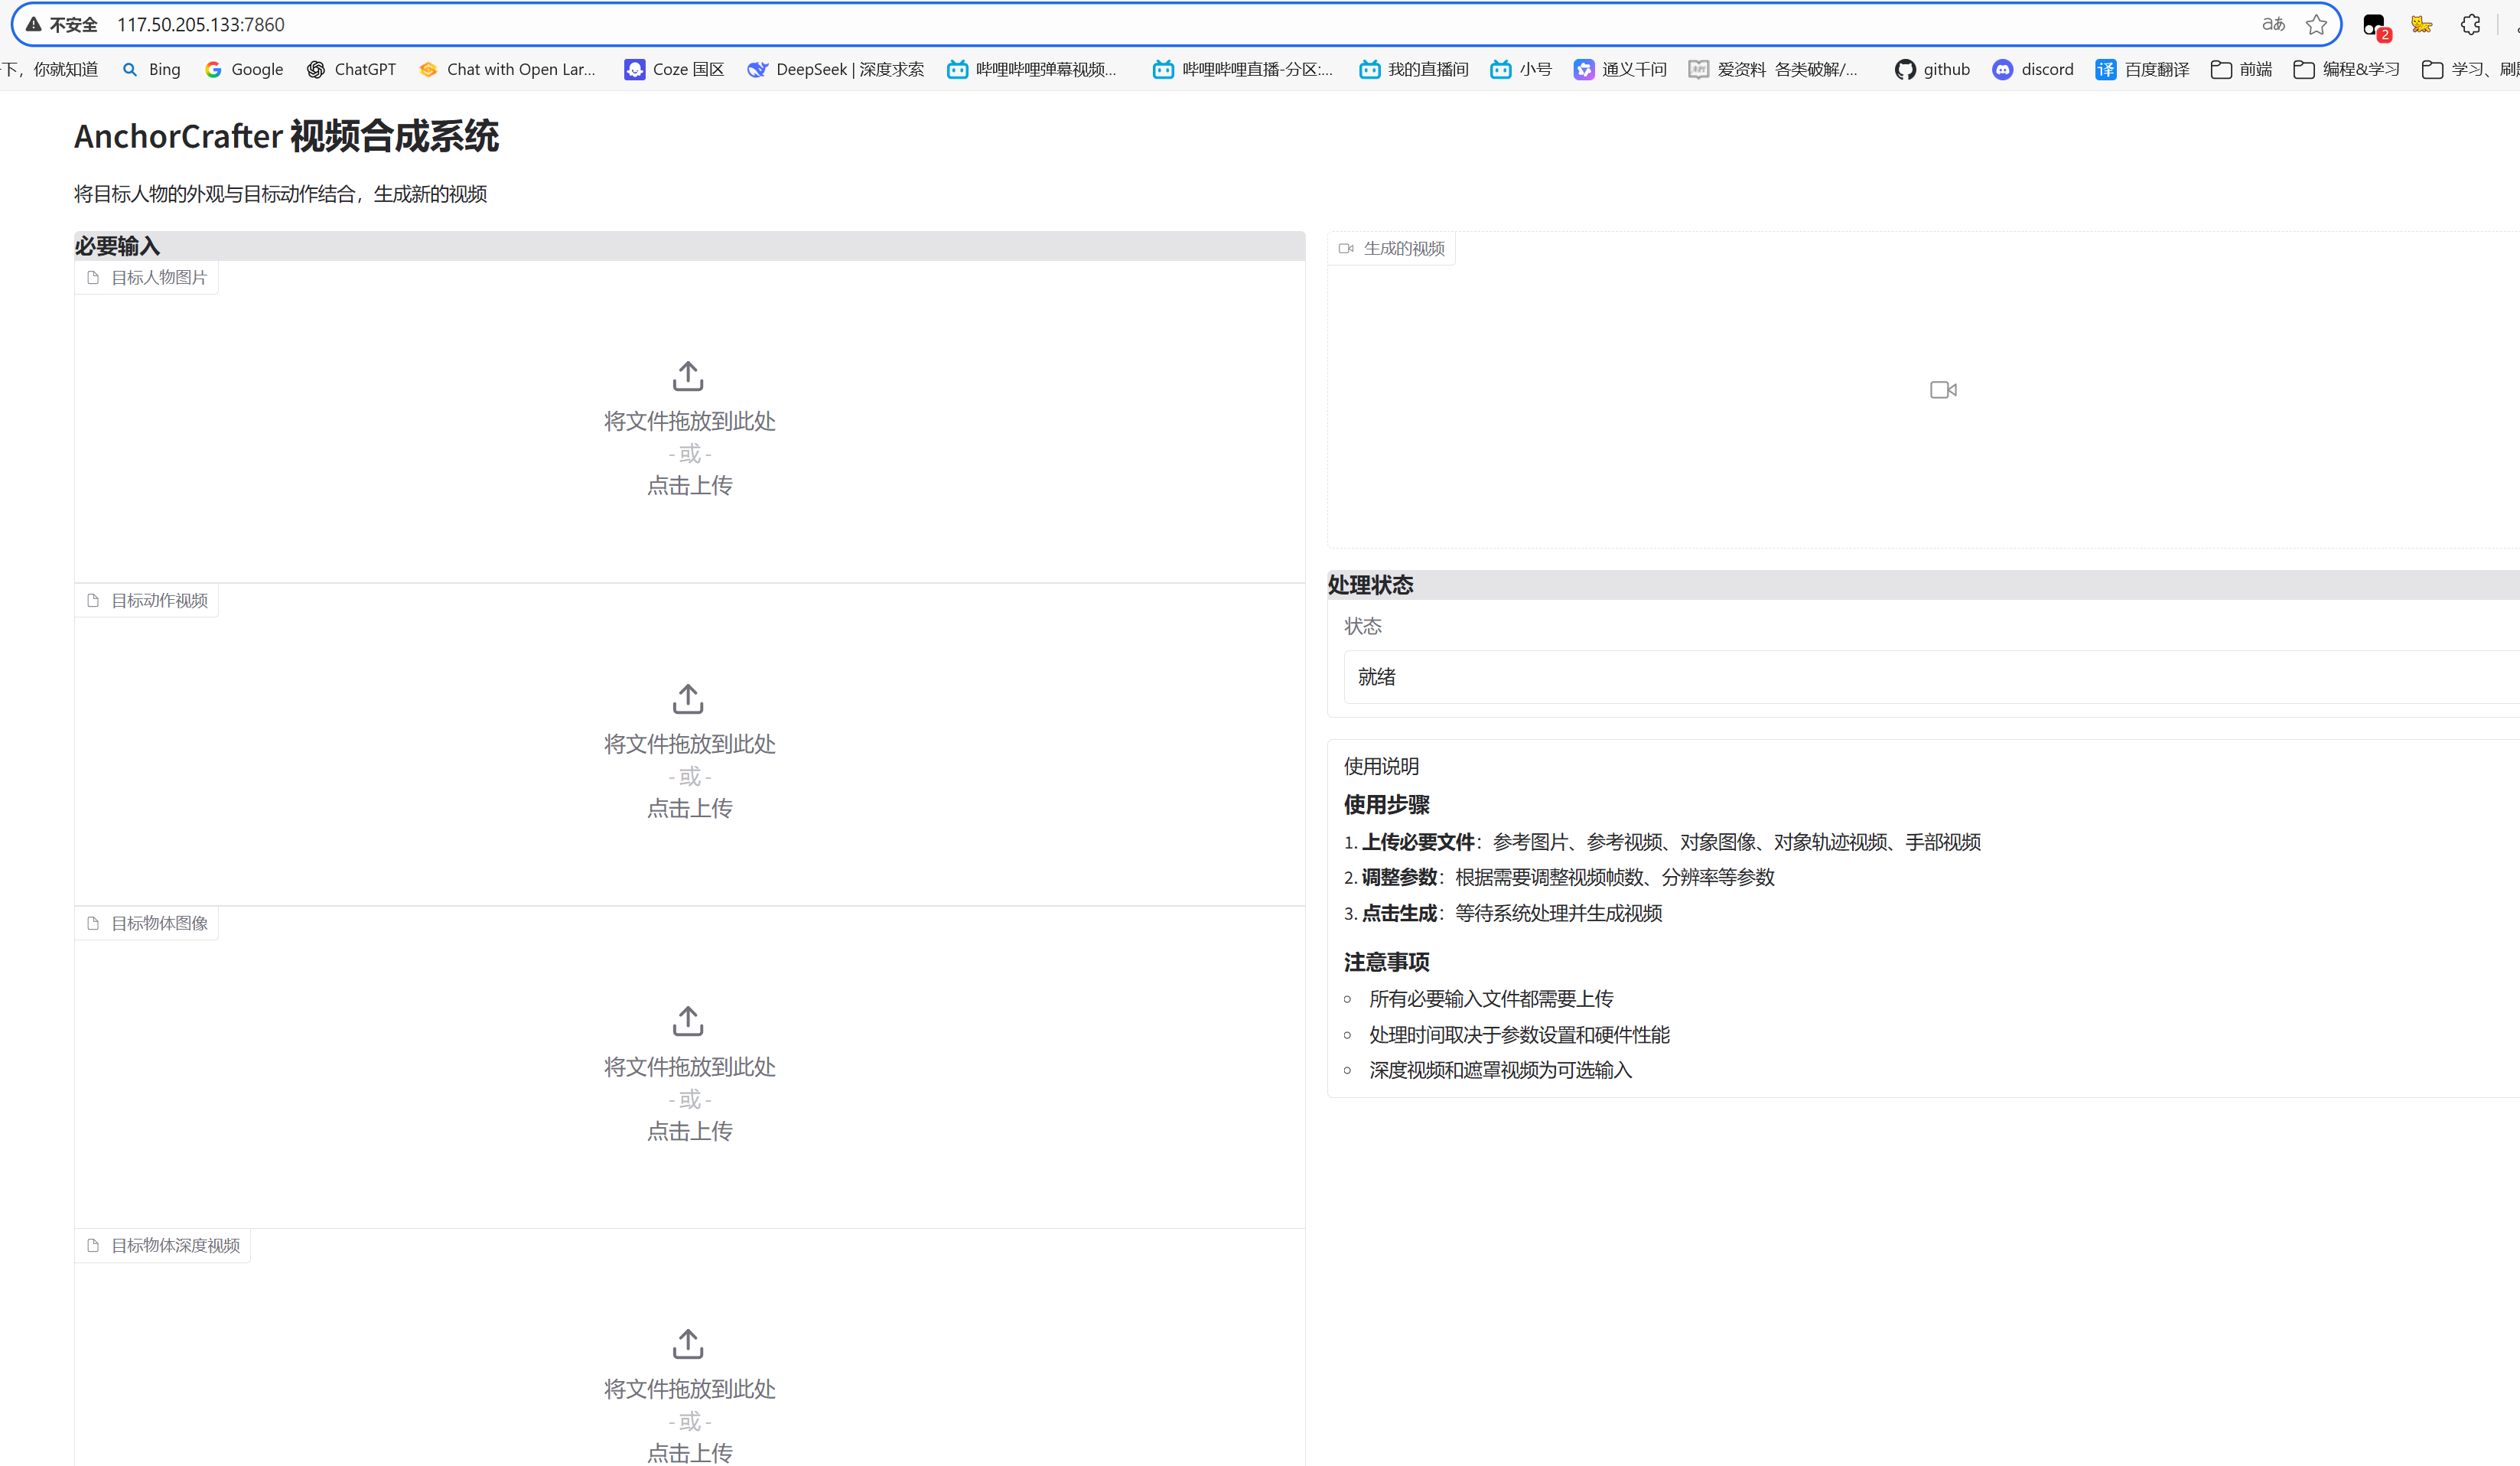
Task: Open the github bookmark
Action: coord(1932,69)
